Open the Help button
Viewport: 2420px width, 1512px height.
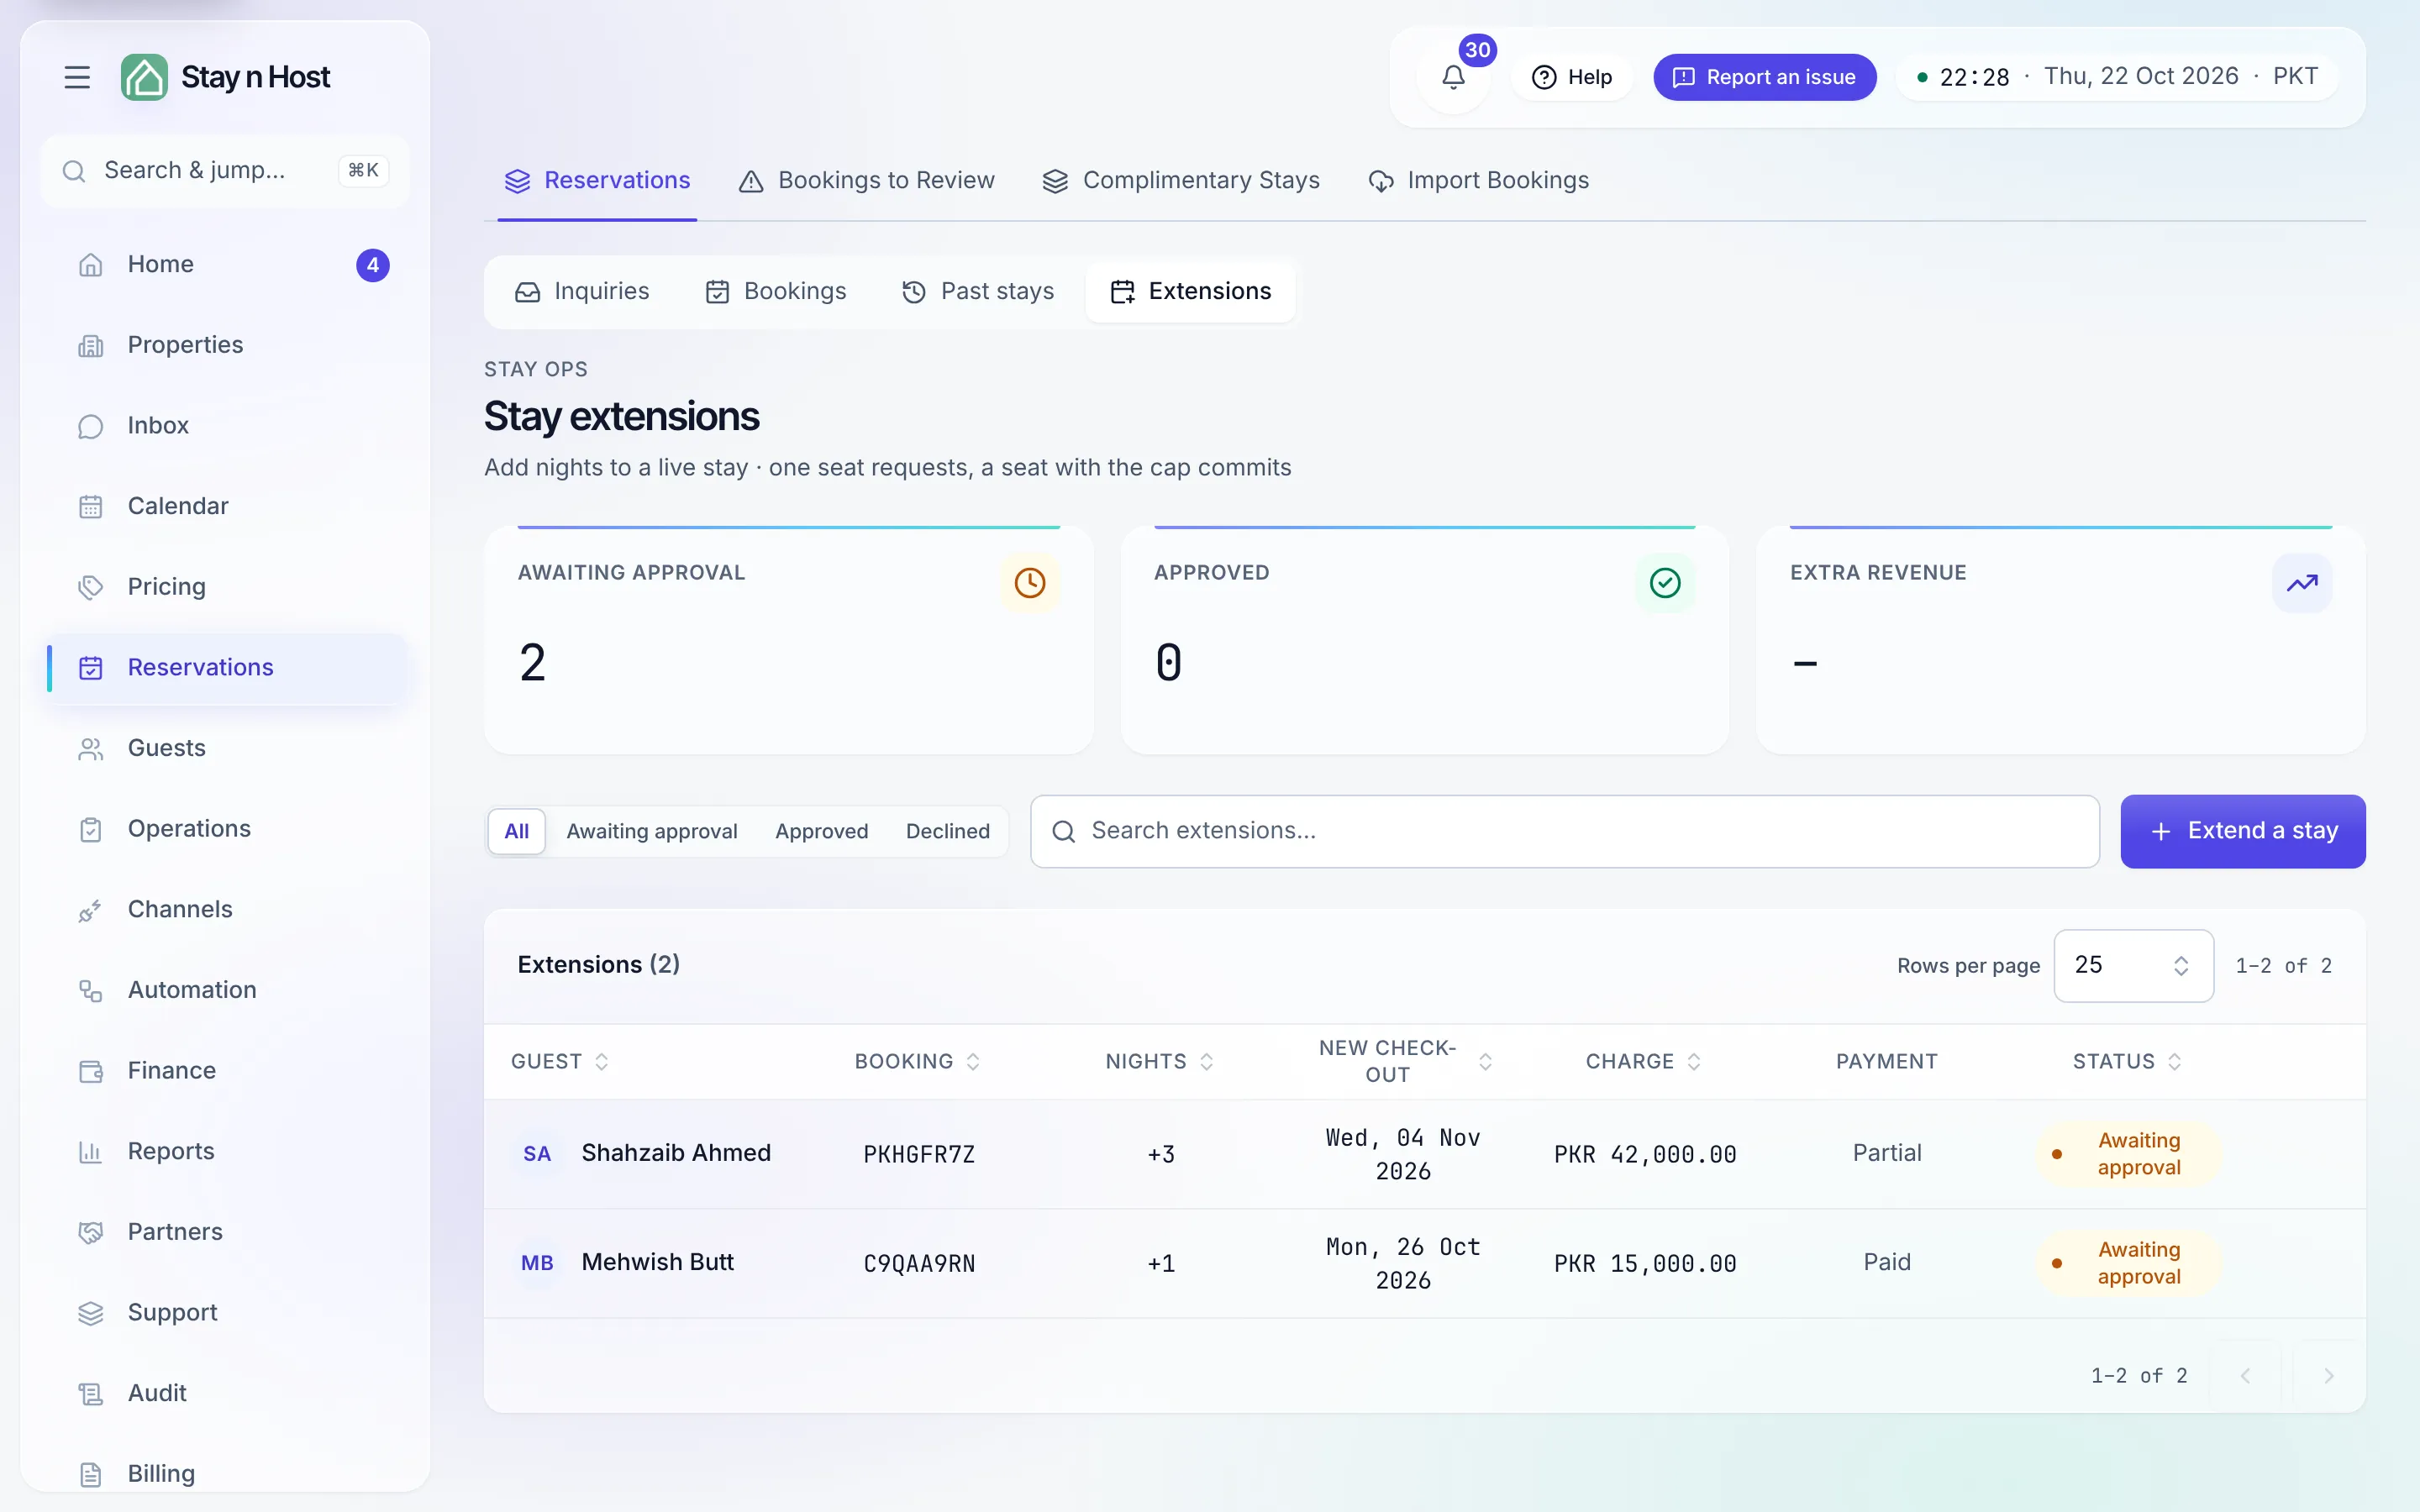(1572, 77)
